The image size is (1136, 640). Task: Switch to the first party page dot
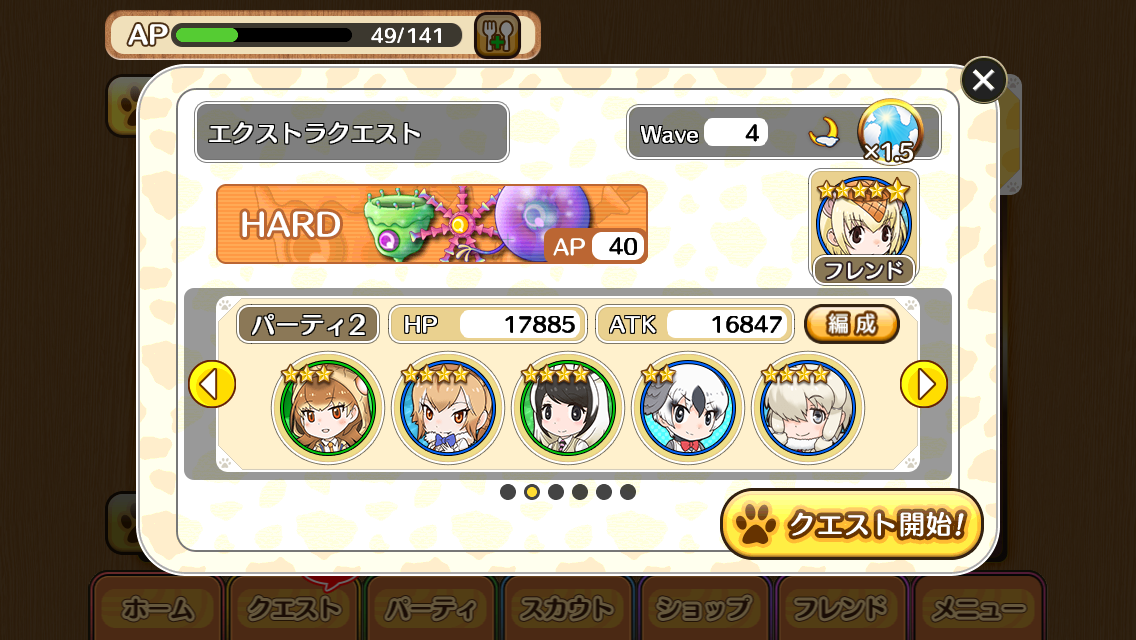tap(508, 492)
